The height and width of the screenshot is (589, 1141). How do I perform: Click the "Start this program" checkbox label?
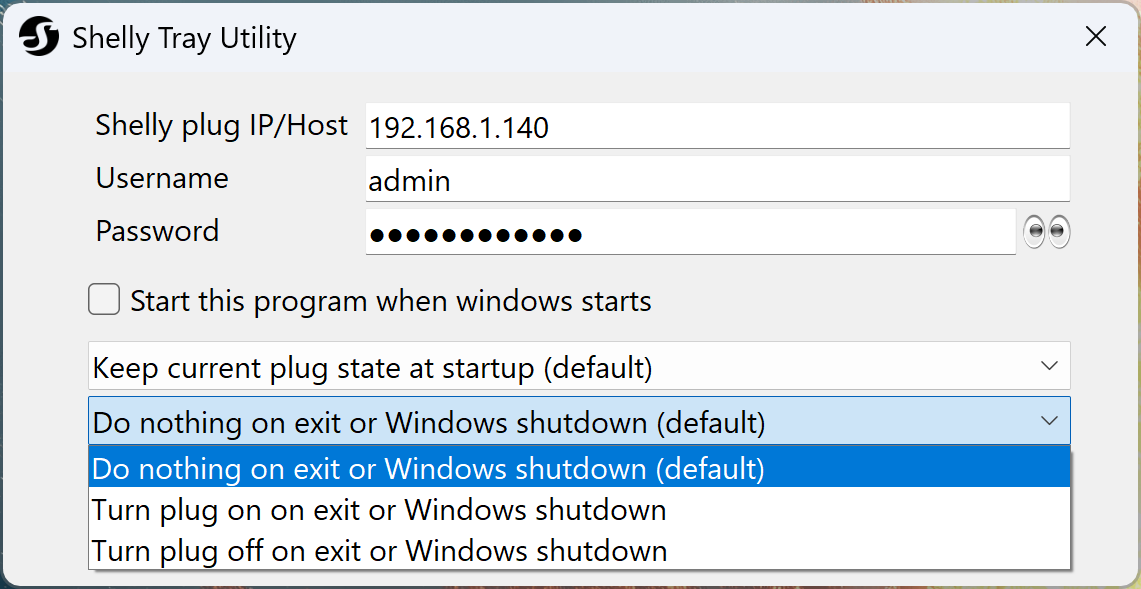click(x=390, y=301)
